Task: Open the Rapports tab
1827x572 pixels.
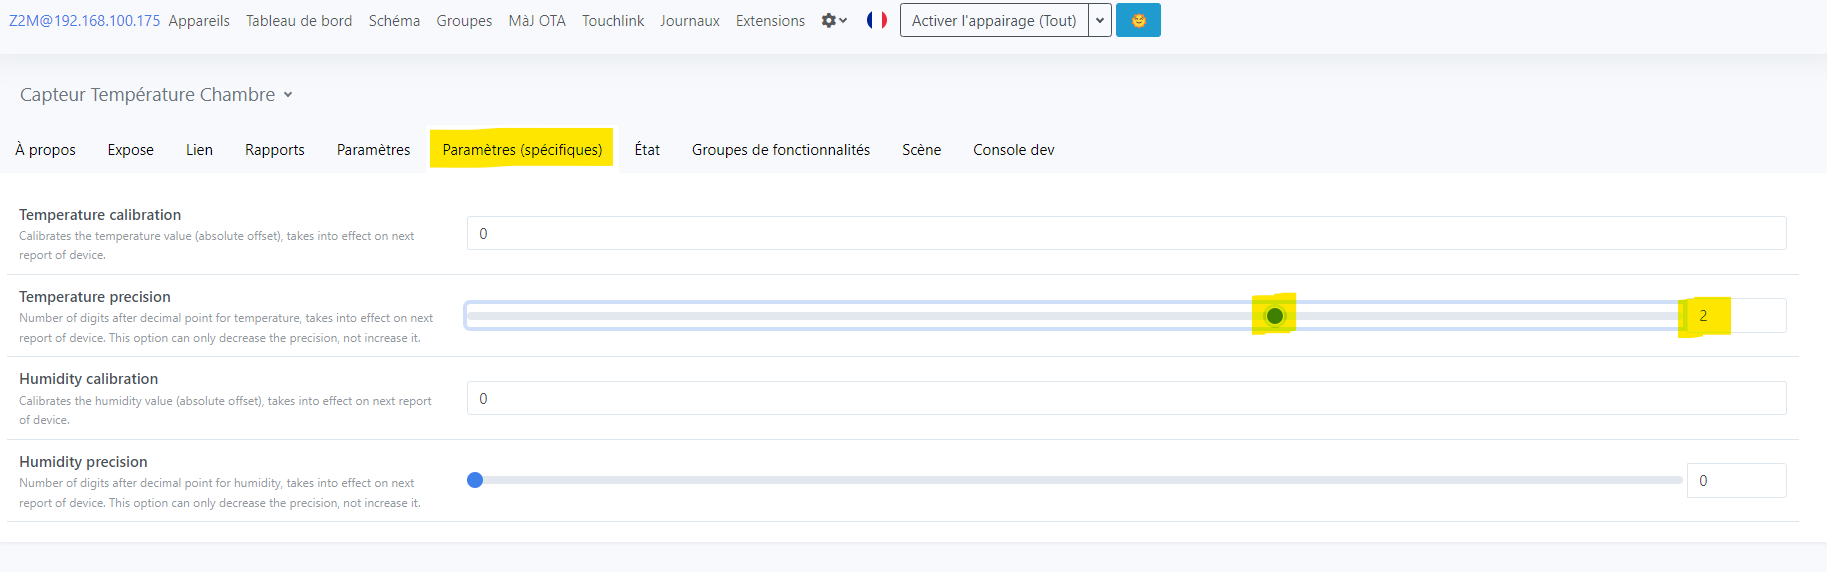Action: click(275, 149)
